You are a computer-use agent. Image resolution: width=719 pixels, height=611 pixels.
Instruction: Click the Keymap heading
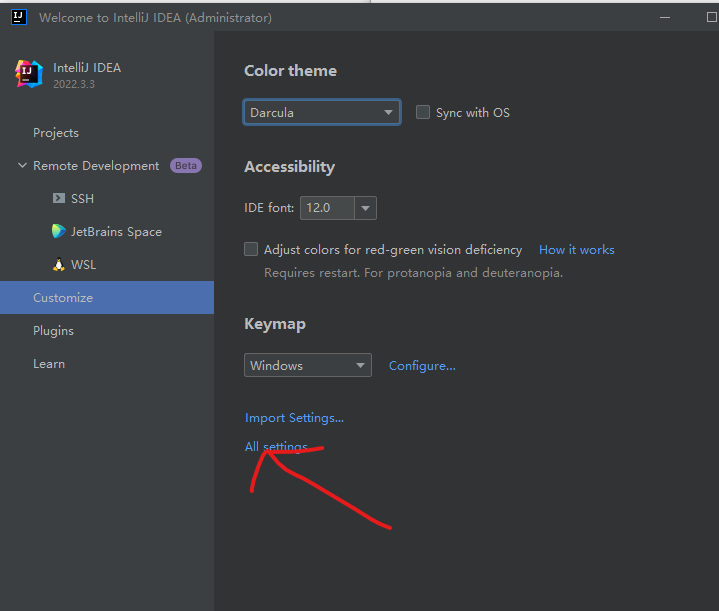(x=275, y=324)
